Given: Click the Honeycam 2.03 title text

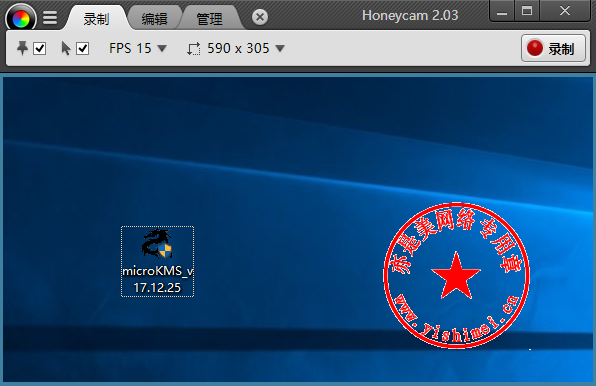Looking at the screenshot, I should pyautogui.click(x=410, y=15).
